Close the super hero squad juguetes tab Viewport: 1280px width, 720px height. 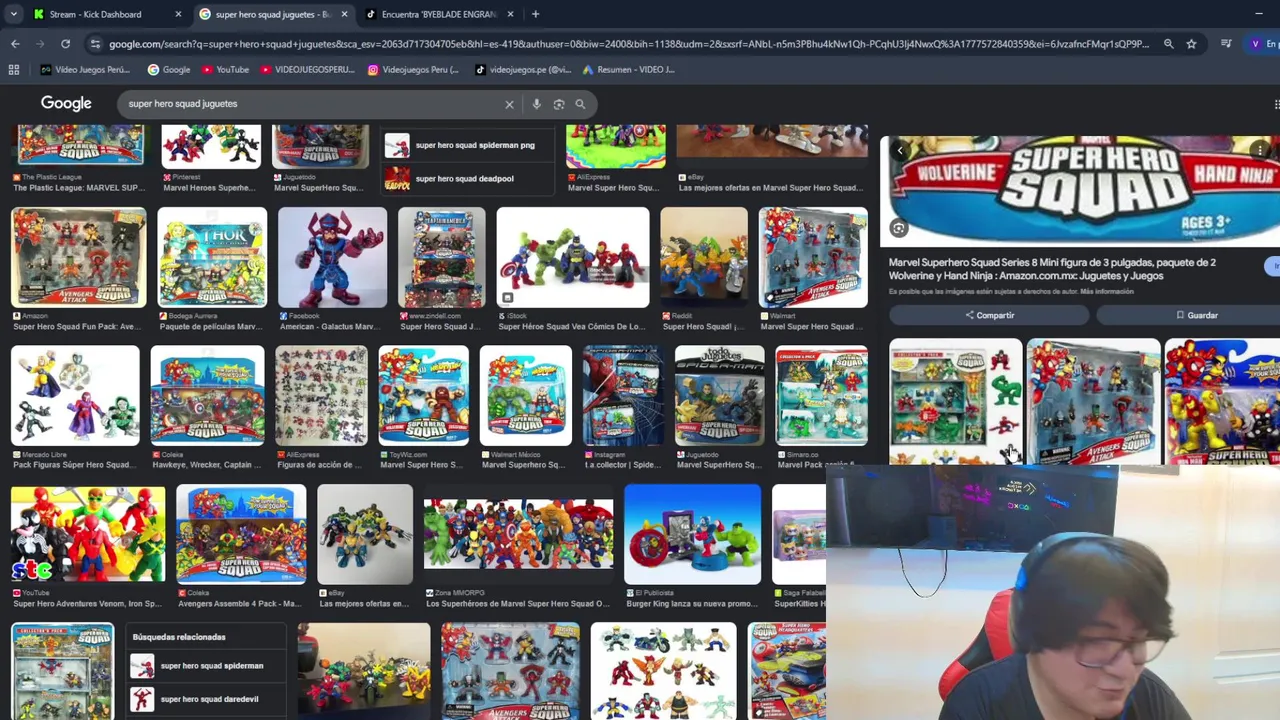click(x=344, y=14)
